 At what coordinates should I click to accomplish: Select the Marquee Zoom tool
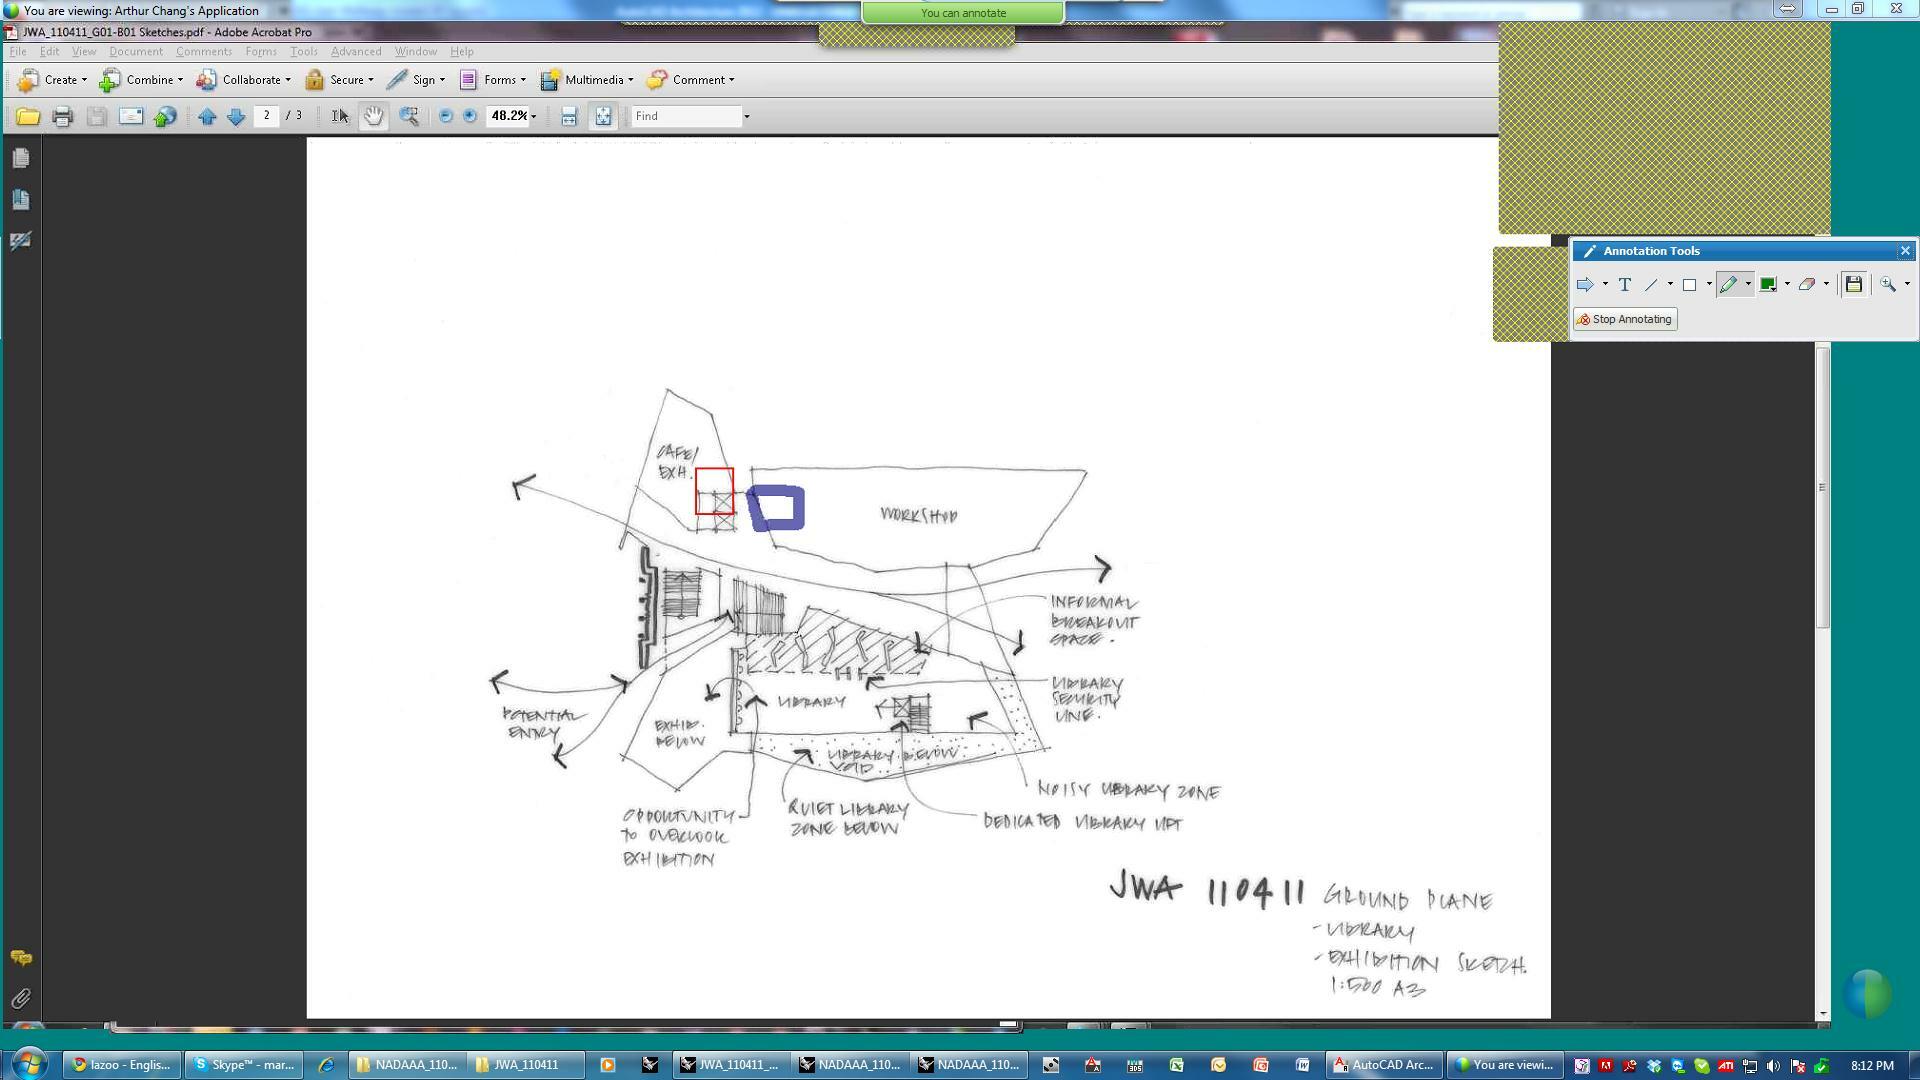[x=408, y=116]
